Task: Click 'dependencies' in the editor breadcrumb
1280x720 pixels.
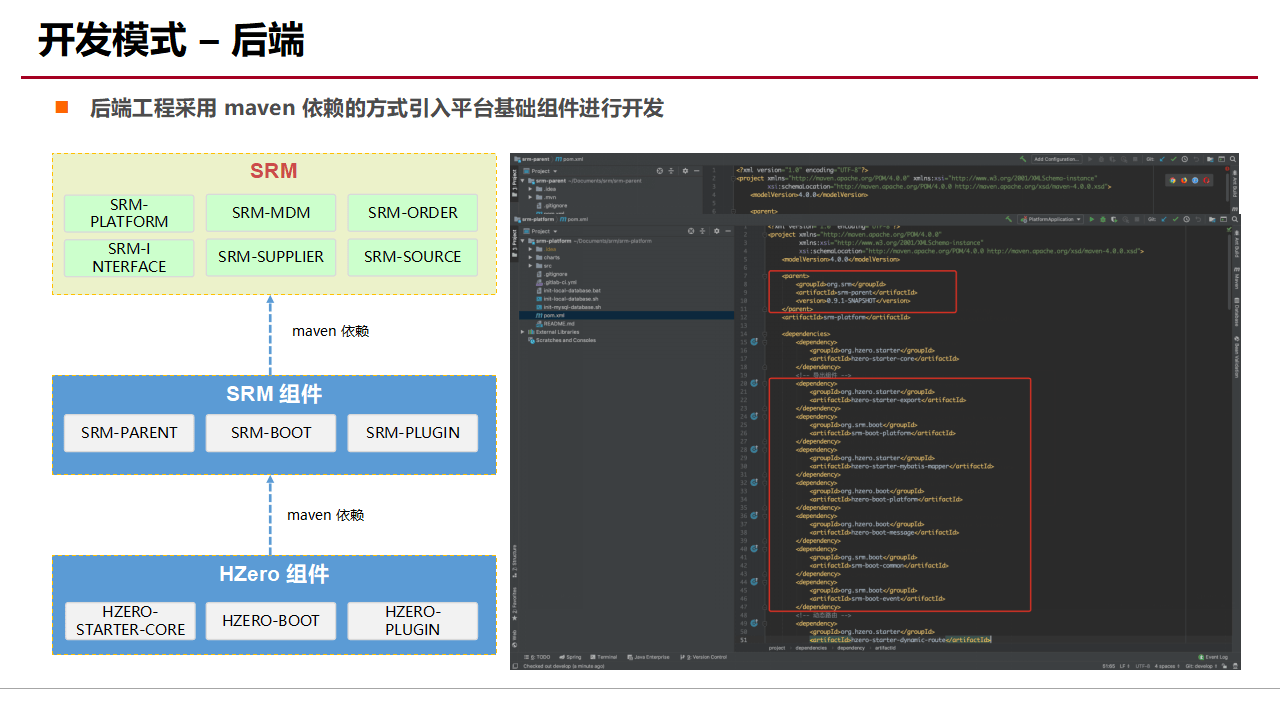Action: coord(811,648)
